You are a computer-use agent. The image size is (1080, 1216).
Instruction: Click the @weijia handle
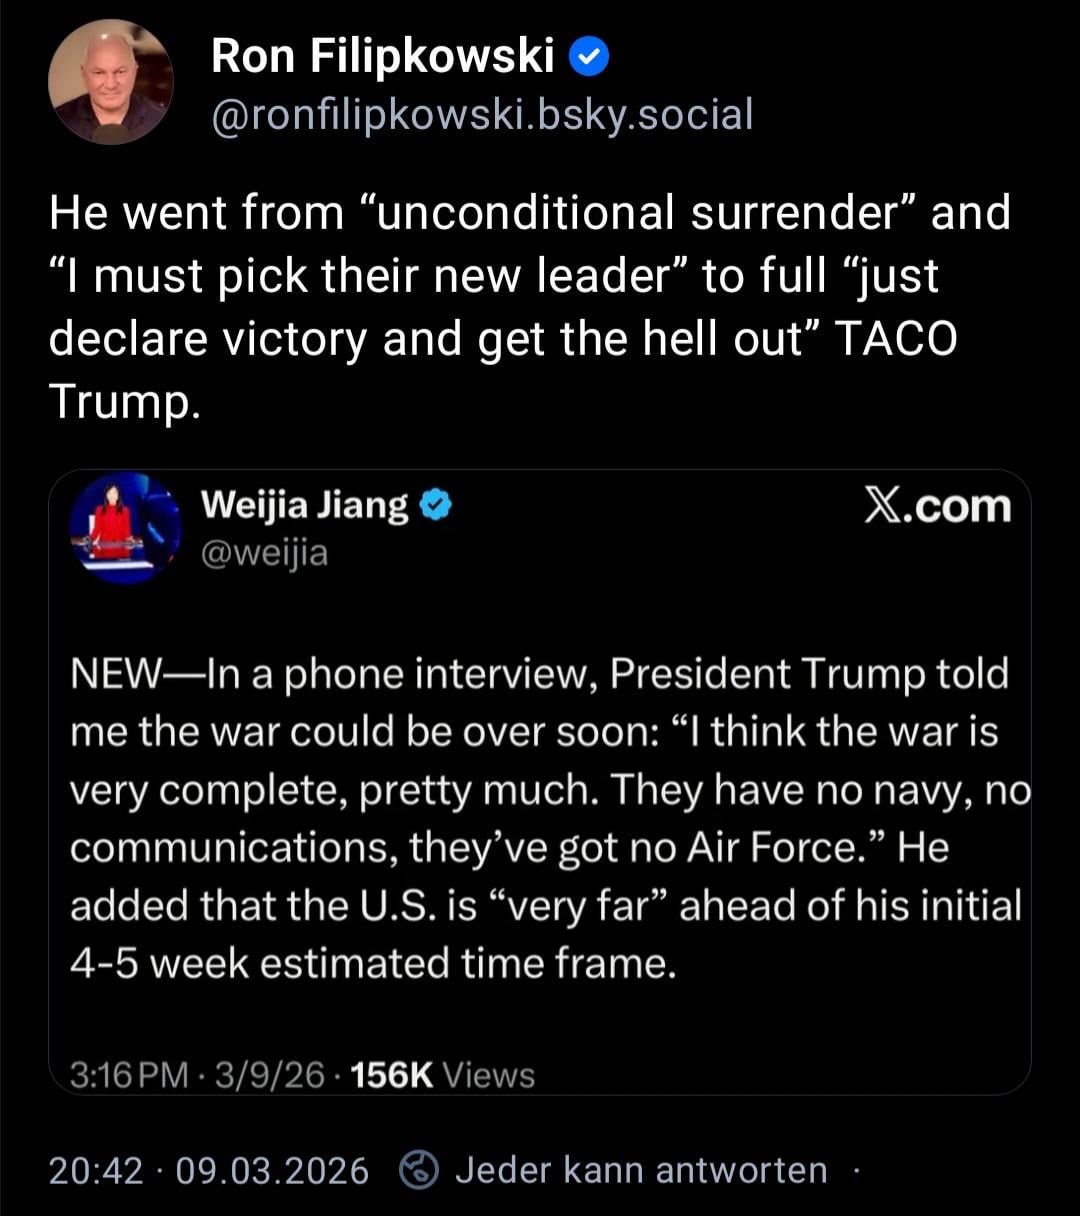[264, 552]
